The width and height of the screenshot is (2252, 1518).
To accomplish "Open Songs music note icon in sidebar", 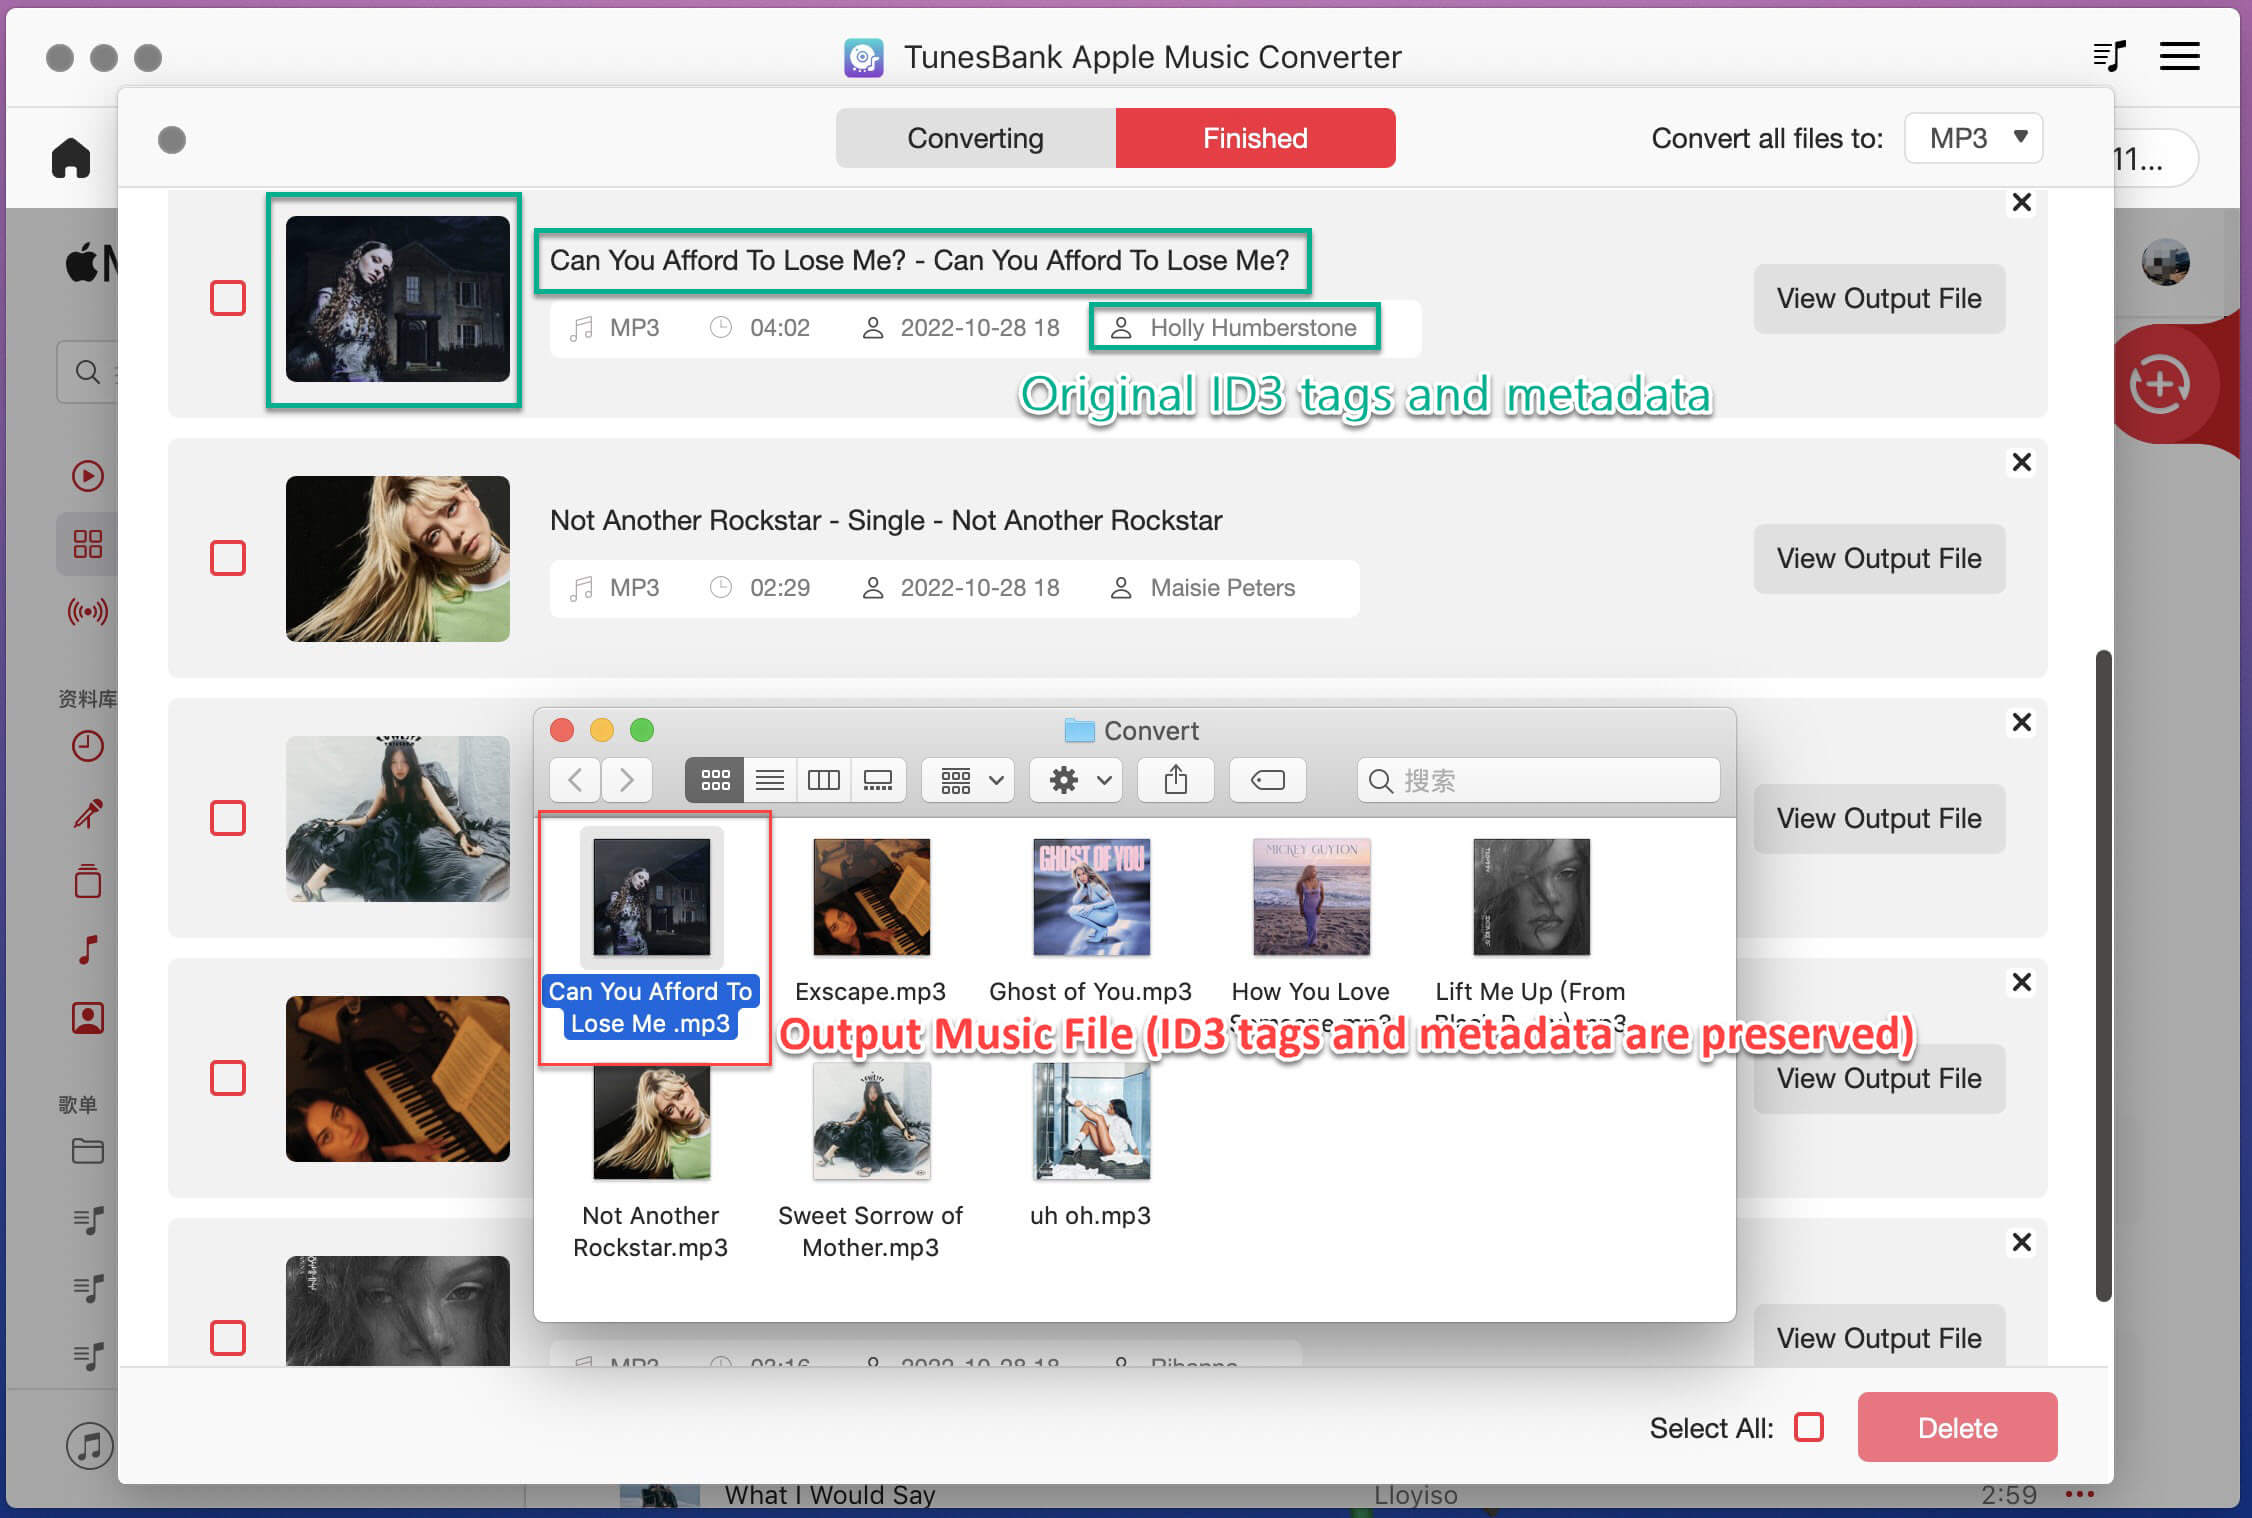I will point(88,949).
